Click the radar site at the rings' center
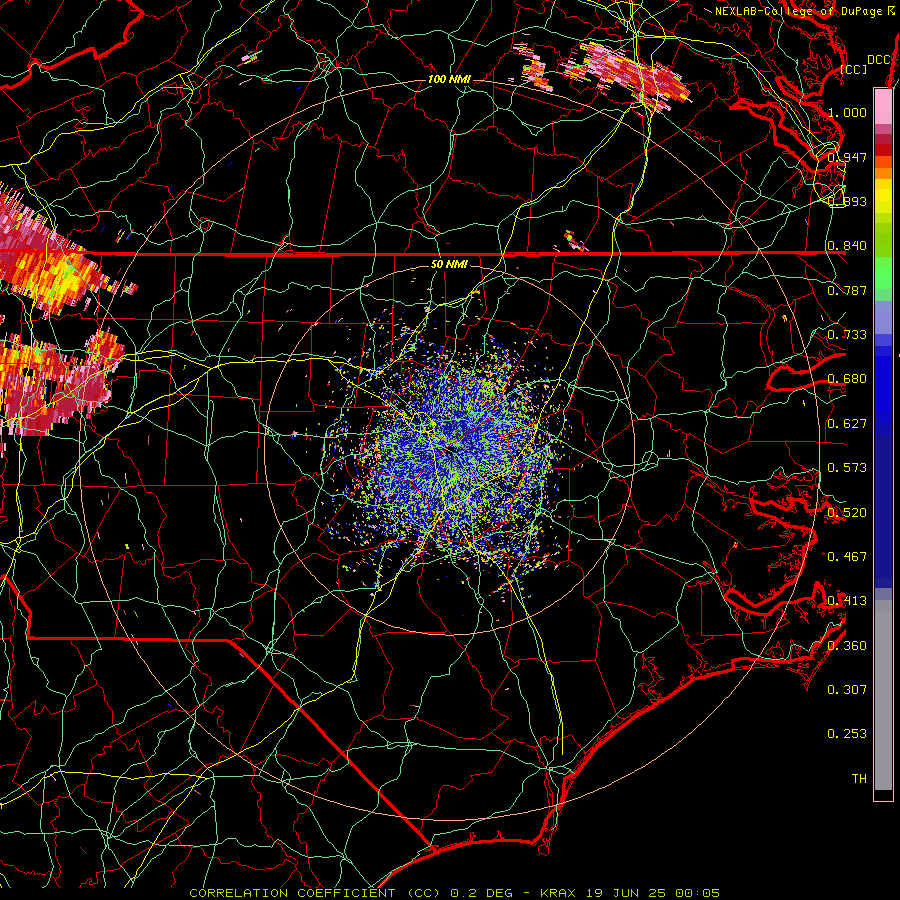 pyautogui.click(x=450, y=451)
